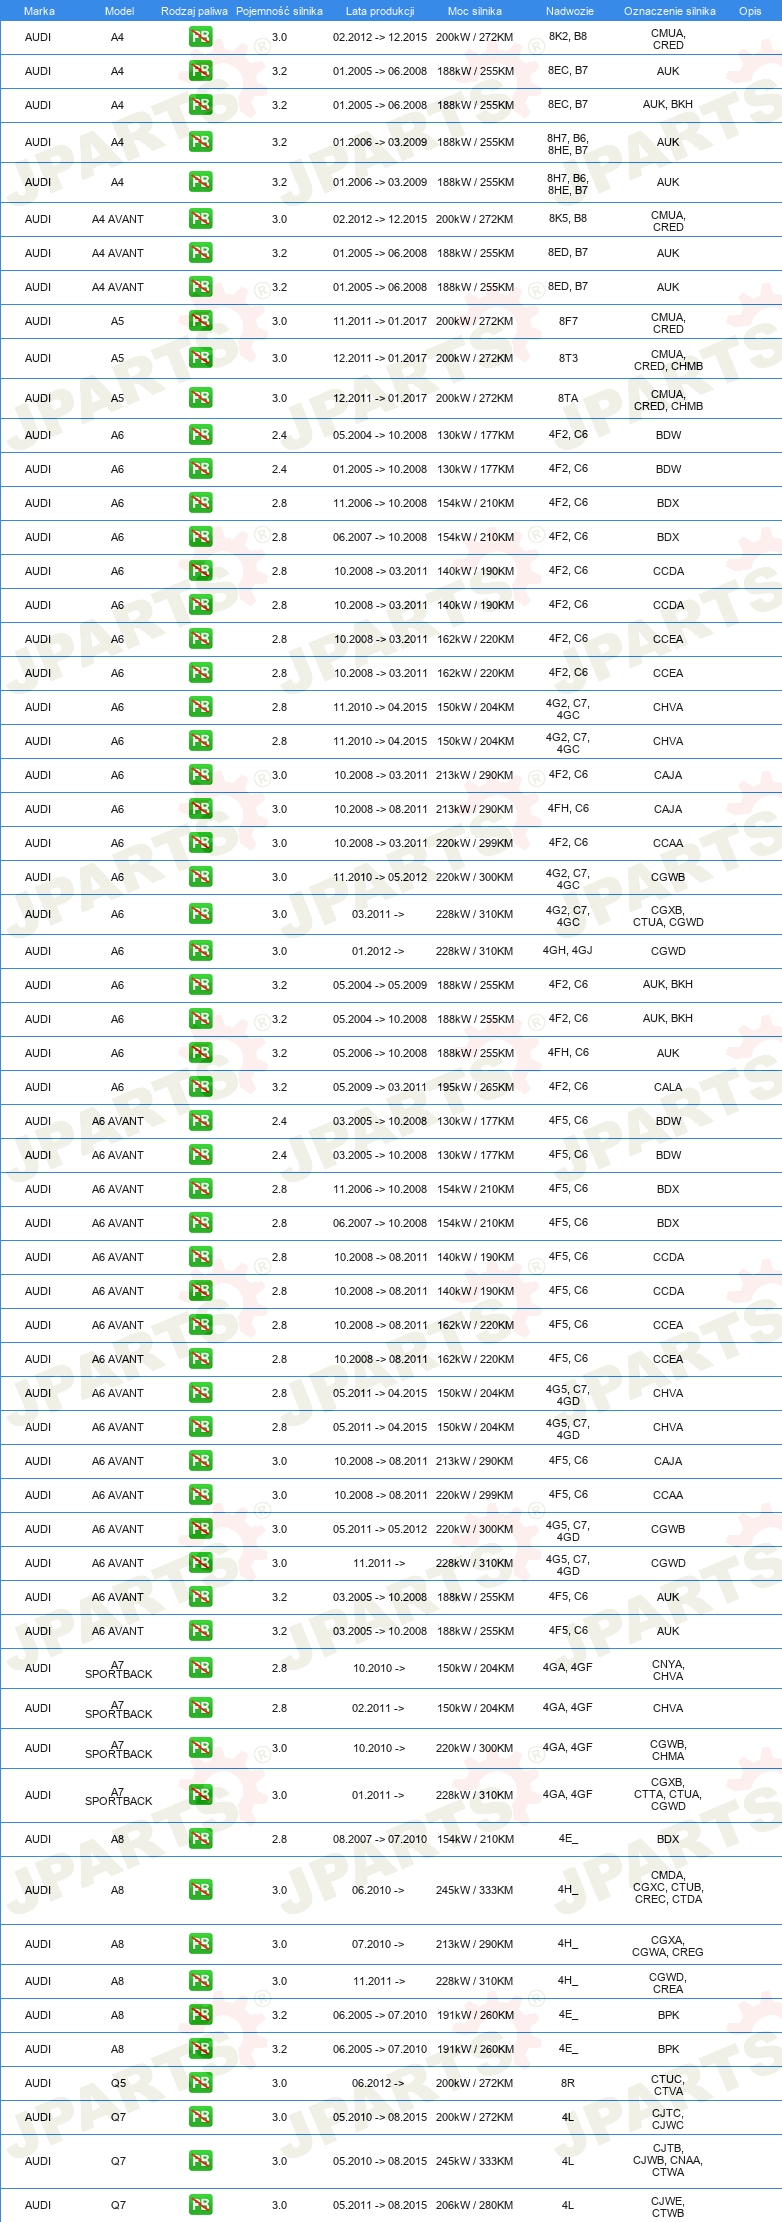This screenshot has width=782, height=2222.
Task: Click PB icon in Q7 206kW / 280KM row
Action: [200, 2205]
